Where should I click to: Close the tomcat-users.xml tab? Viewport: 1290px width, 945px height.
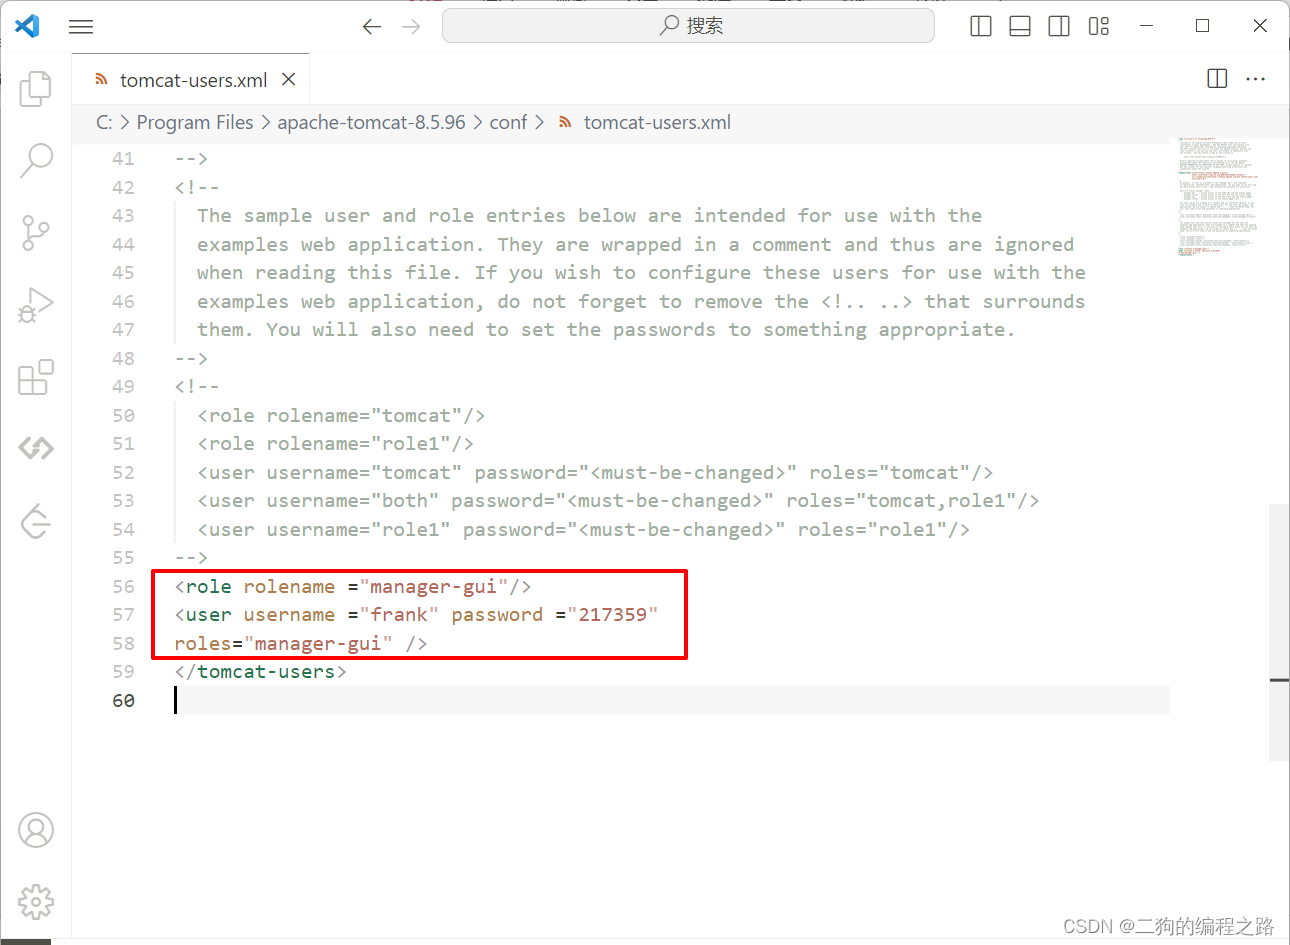point(288,79)
